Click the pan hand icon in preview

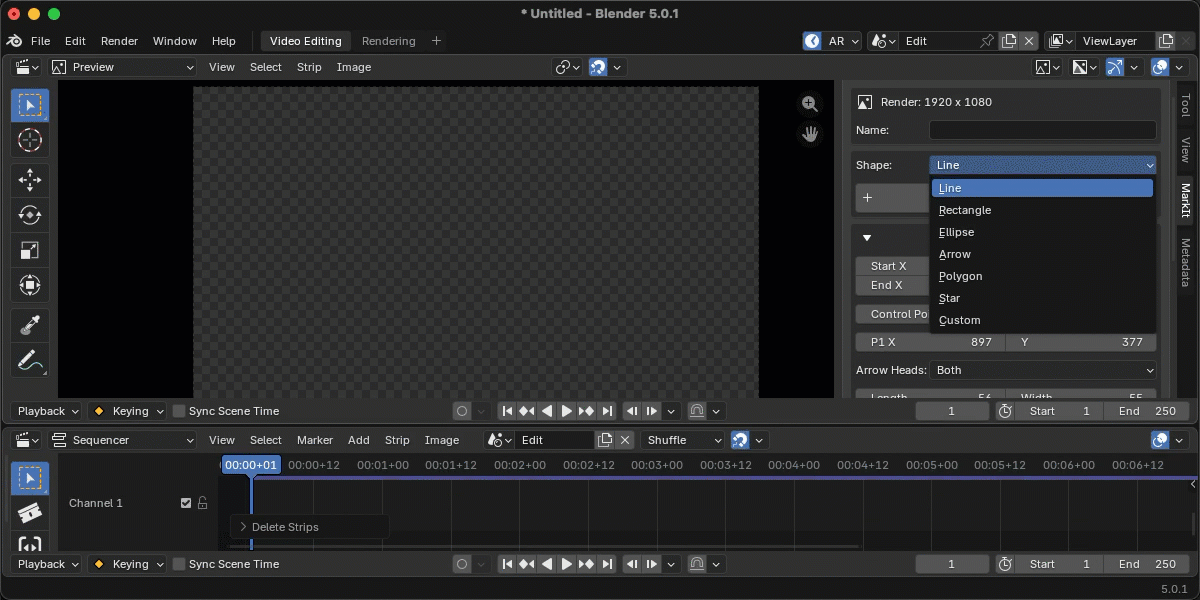(x=810, y=134)
